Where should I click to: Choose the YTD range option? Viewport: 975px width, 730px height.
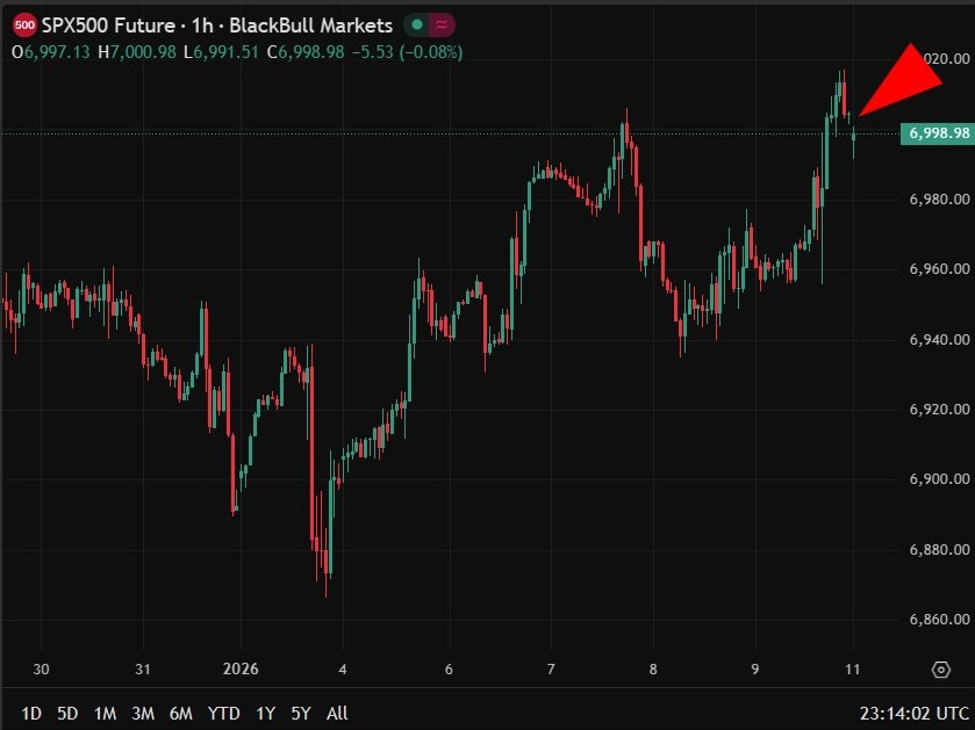[x=223, y=713]
